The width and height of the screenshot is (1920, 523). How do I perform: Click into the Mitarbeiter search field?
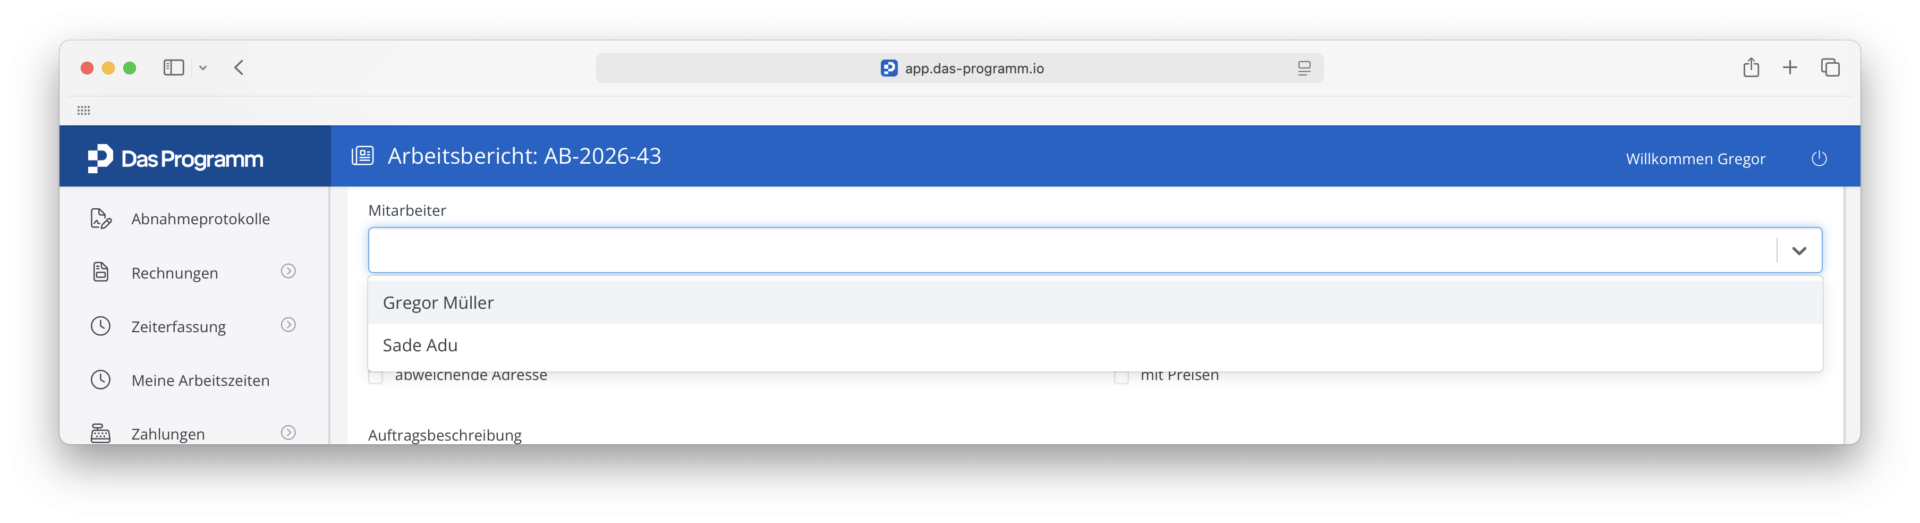[x=1072, y=250]
